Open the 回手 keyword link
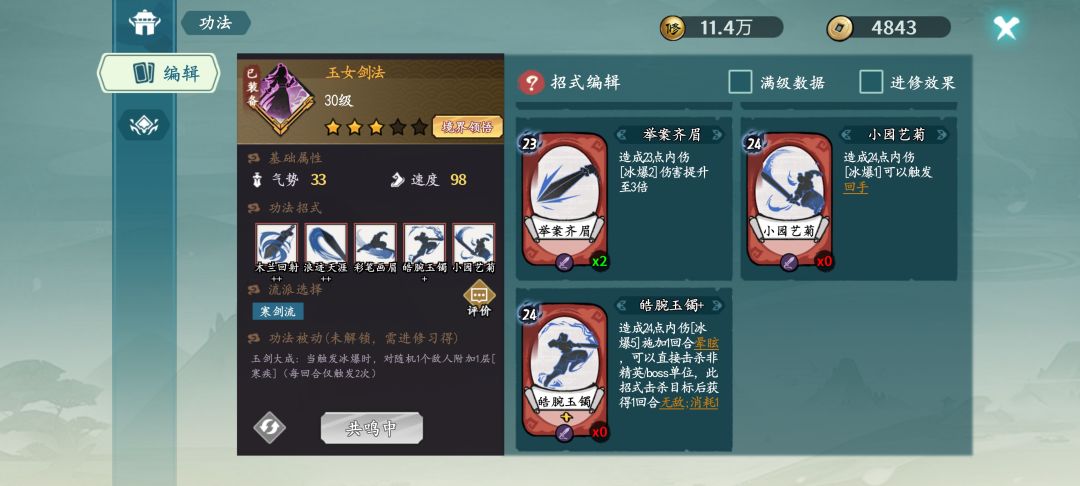1080x486 pixels. pos(855,187)
